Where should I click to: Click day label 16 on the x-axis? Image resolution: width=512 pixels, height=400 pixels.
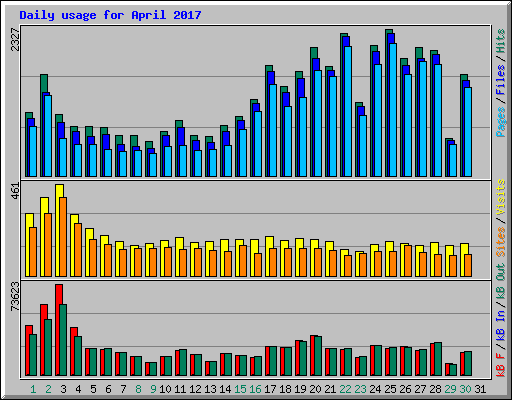pyautogui.click(x=255, y=389)
